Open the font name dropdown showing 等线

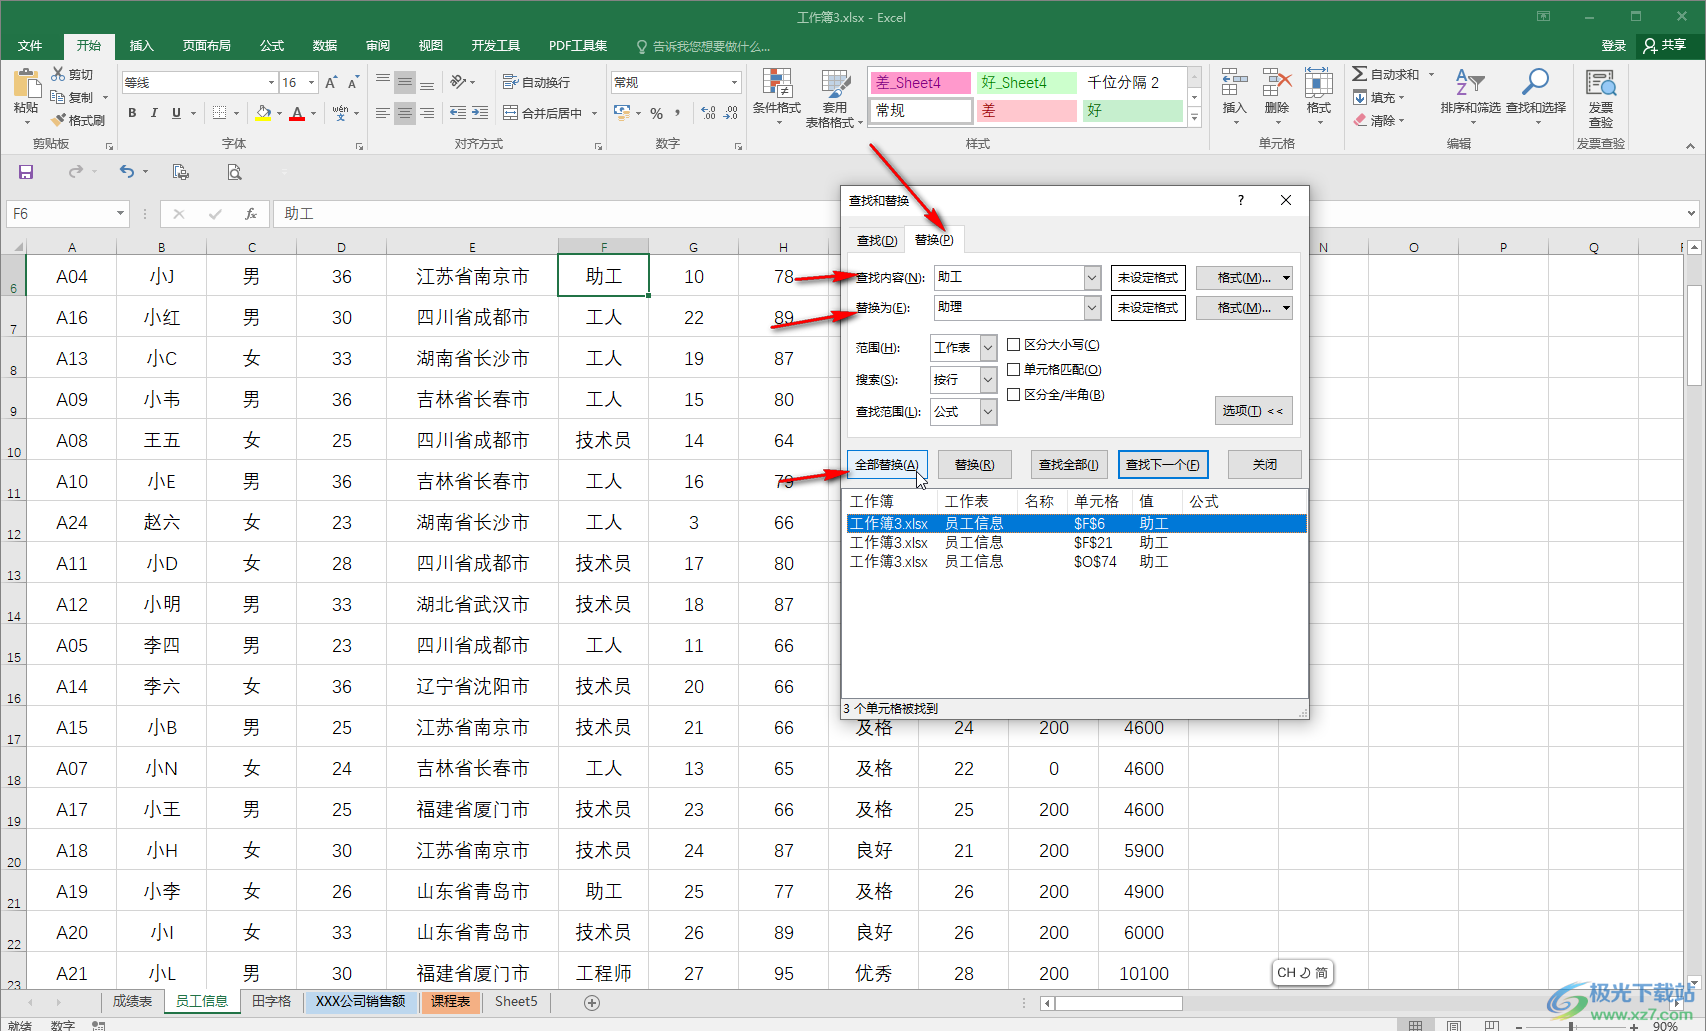(271, 82)
